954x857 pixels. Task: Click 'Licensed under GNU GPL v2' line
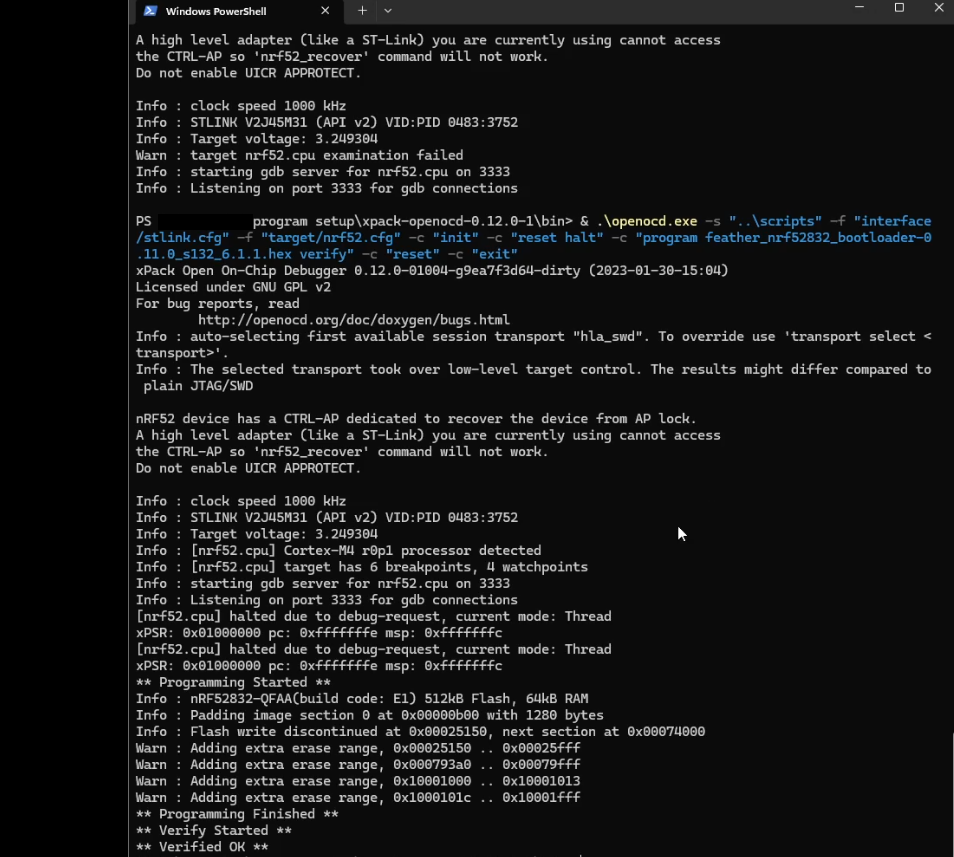(233, 287)
